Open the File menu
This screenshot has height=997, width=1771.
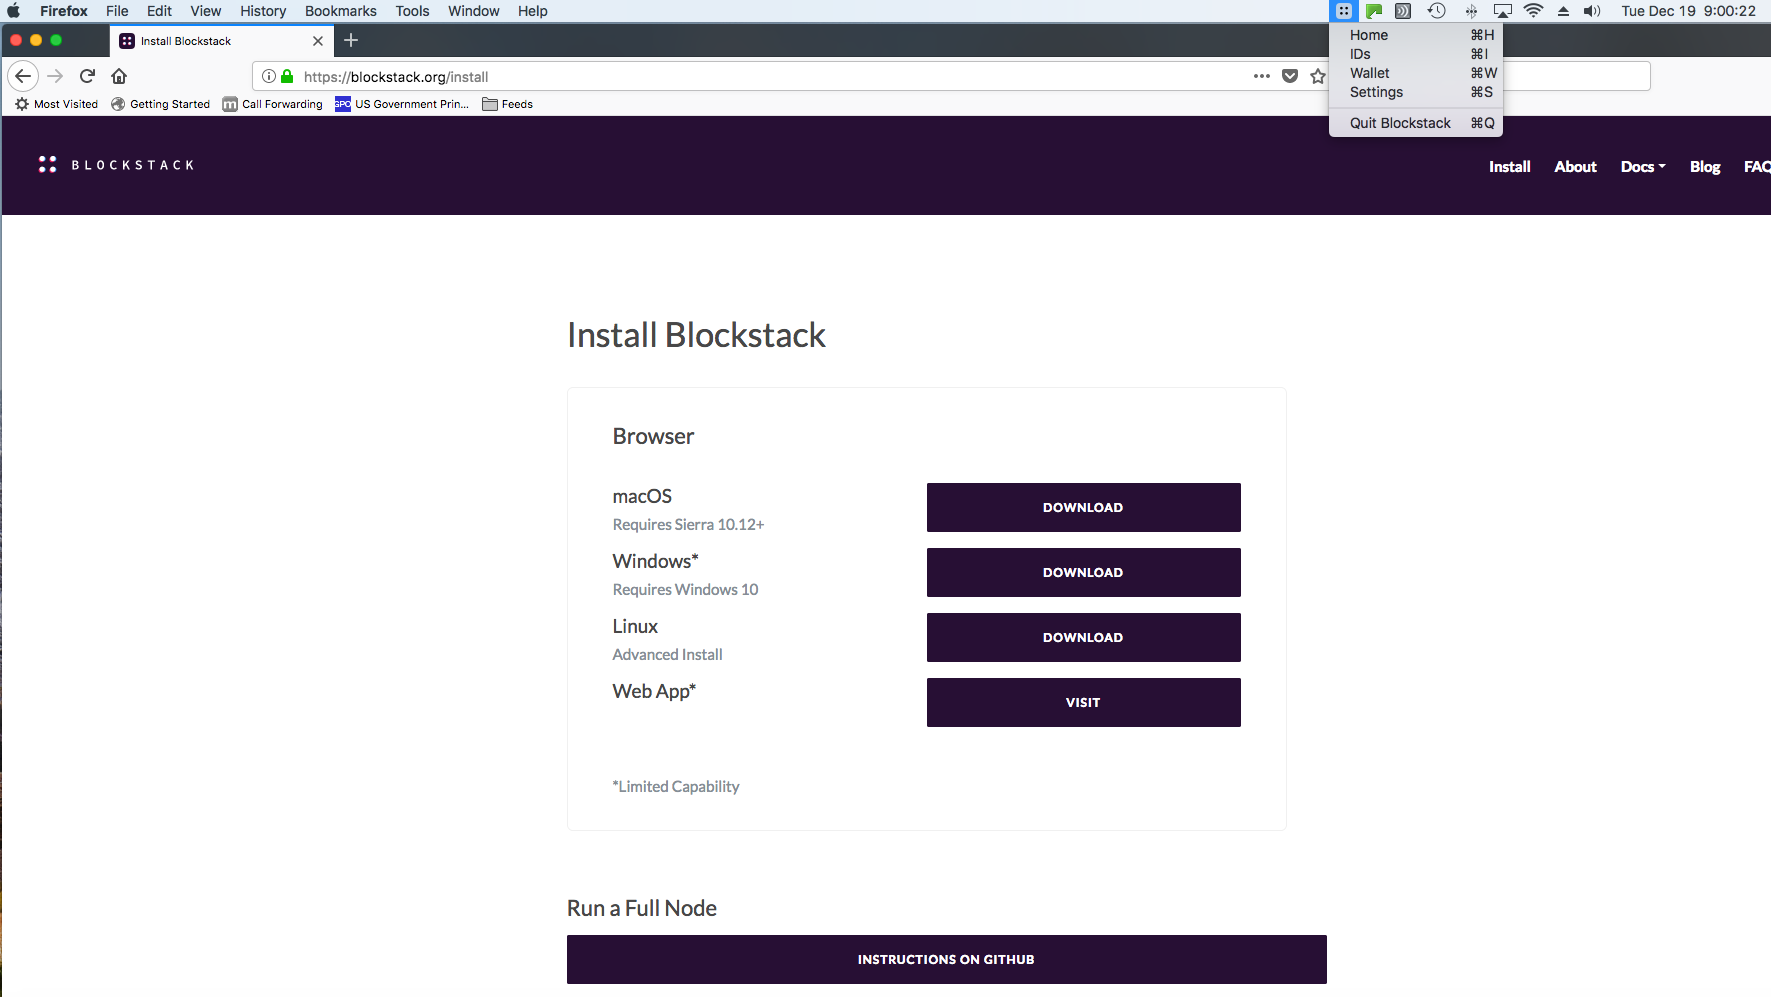(x=117, y=11)
